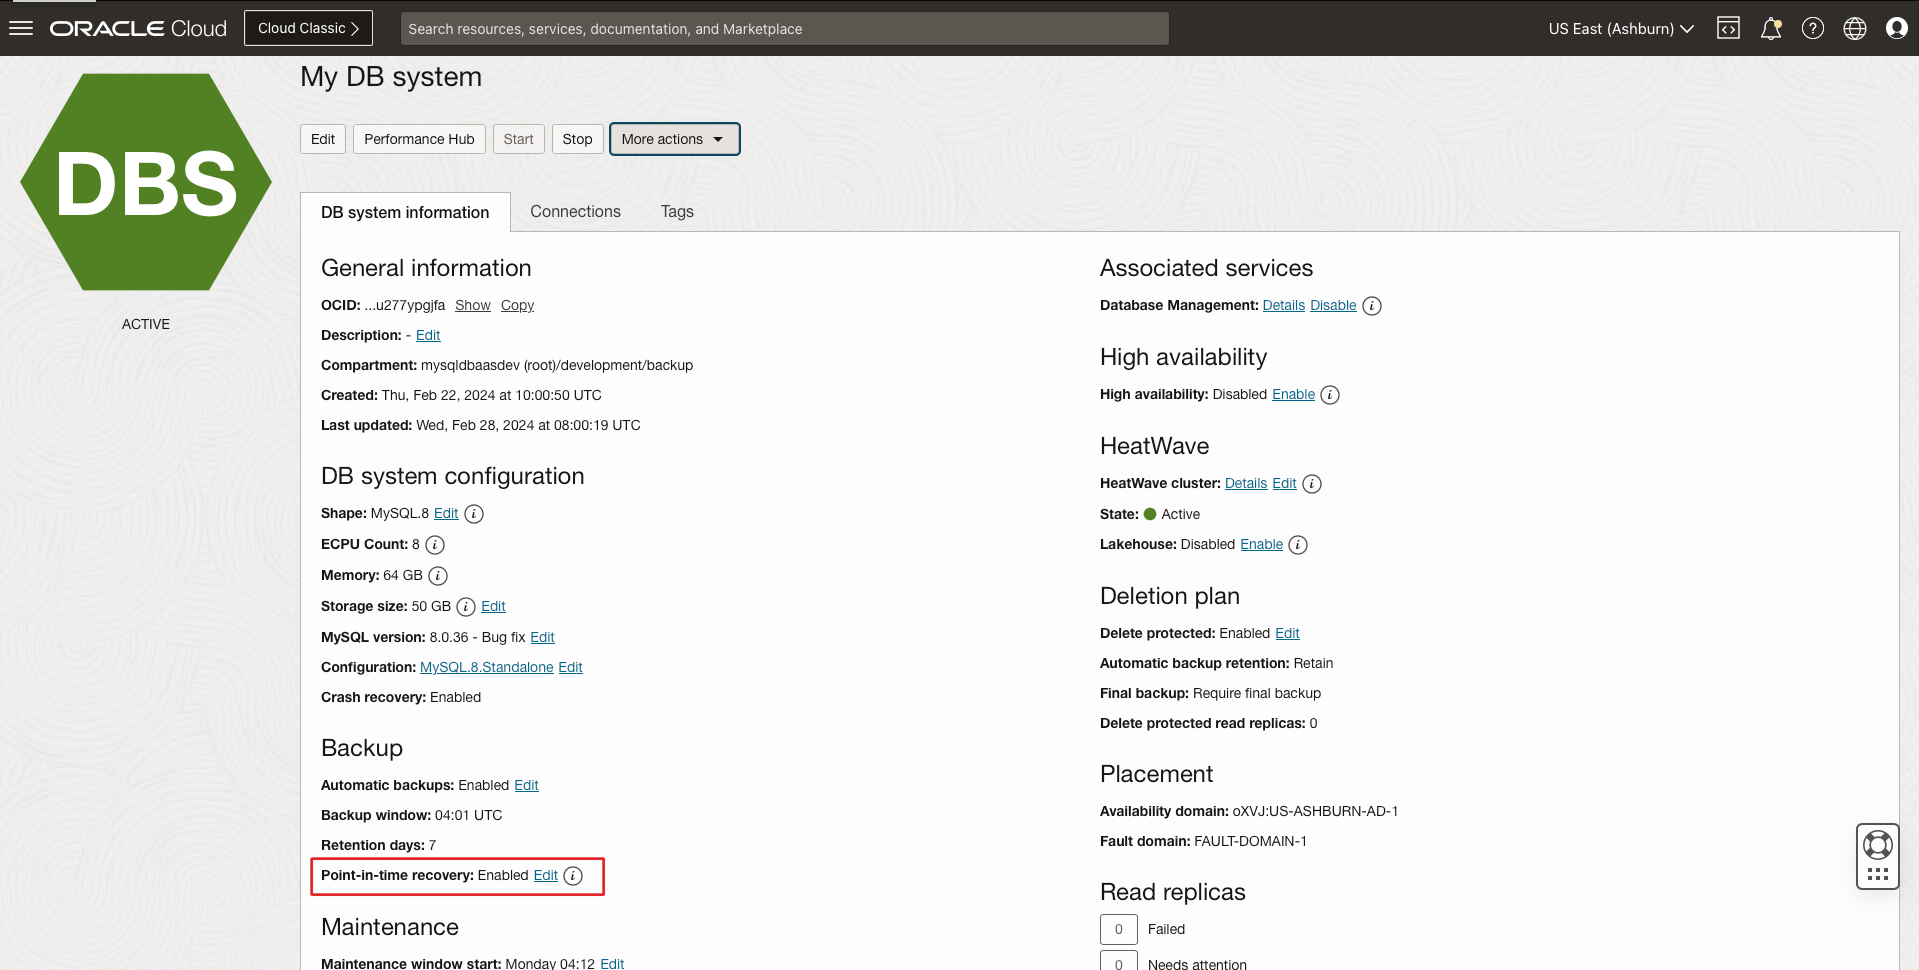Click the help question mark icon
Viewport: 1919px width, 970px height.
(1812, 28)
